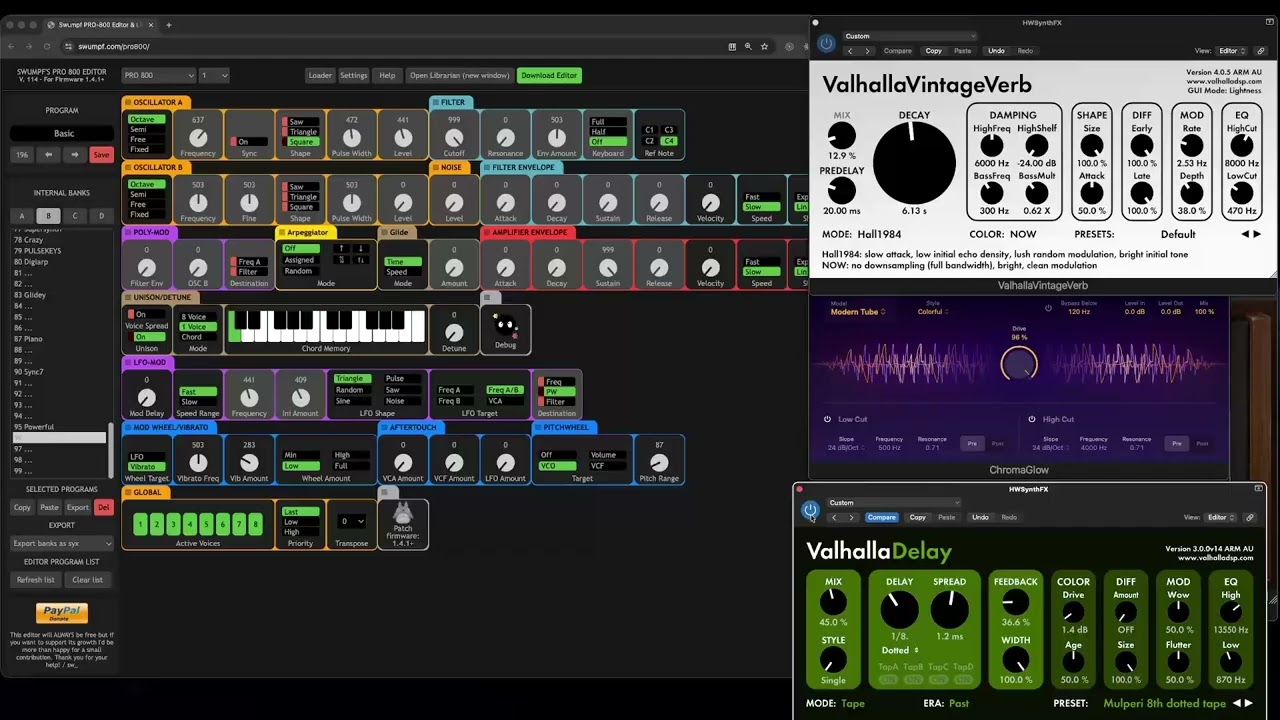Image resolution: width=1280 pixels, height=720 pixels.
Task: Click Download Editor button
Action: click(549, 75)
